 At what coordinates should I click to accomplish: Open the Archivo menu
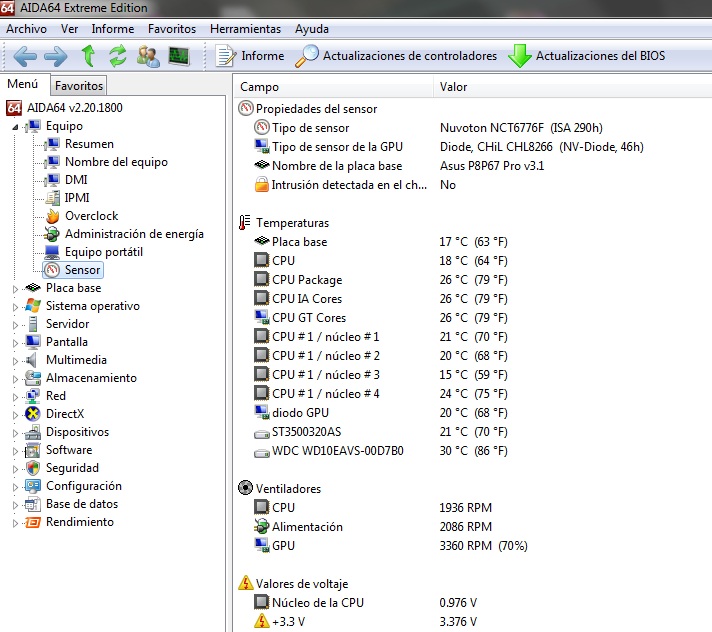tap(26, 29)
